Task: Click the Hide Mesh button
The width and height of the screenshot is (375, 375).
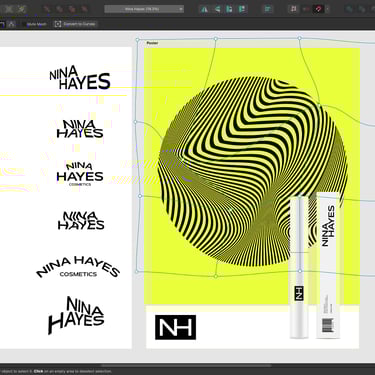Action: click(x=37, y=24)
